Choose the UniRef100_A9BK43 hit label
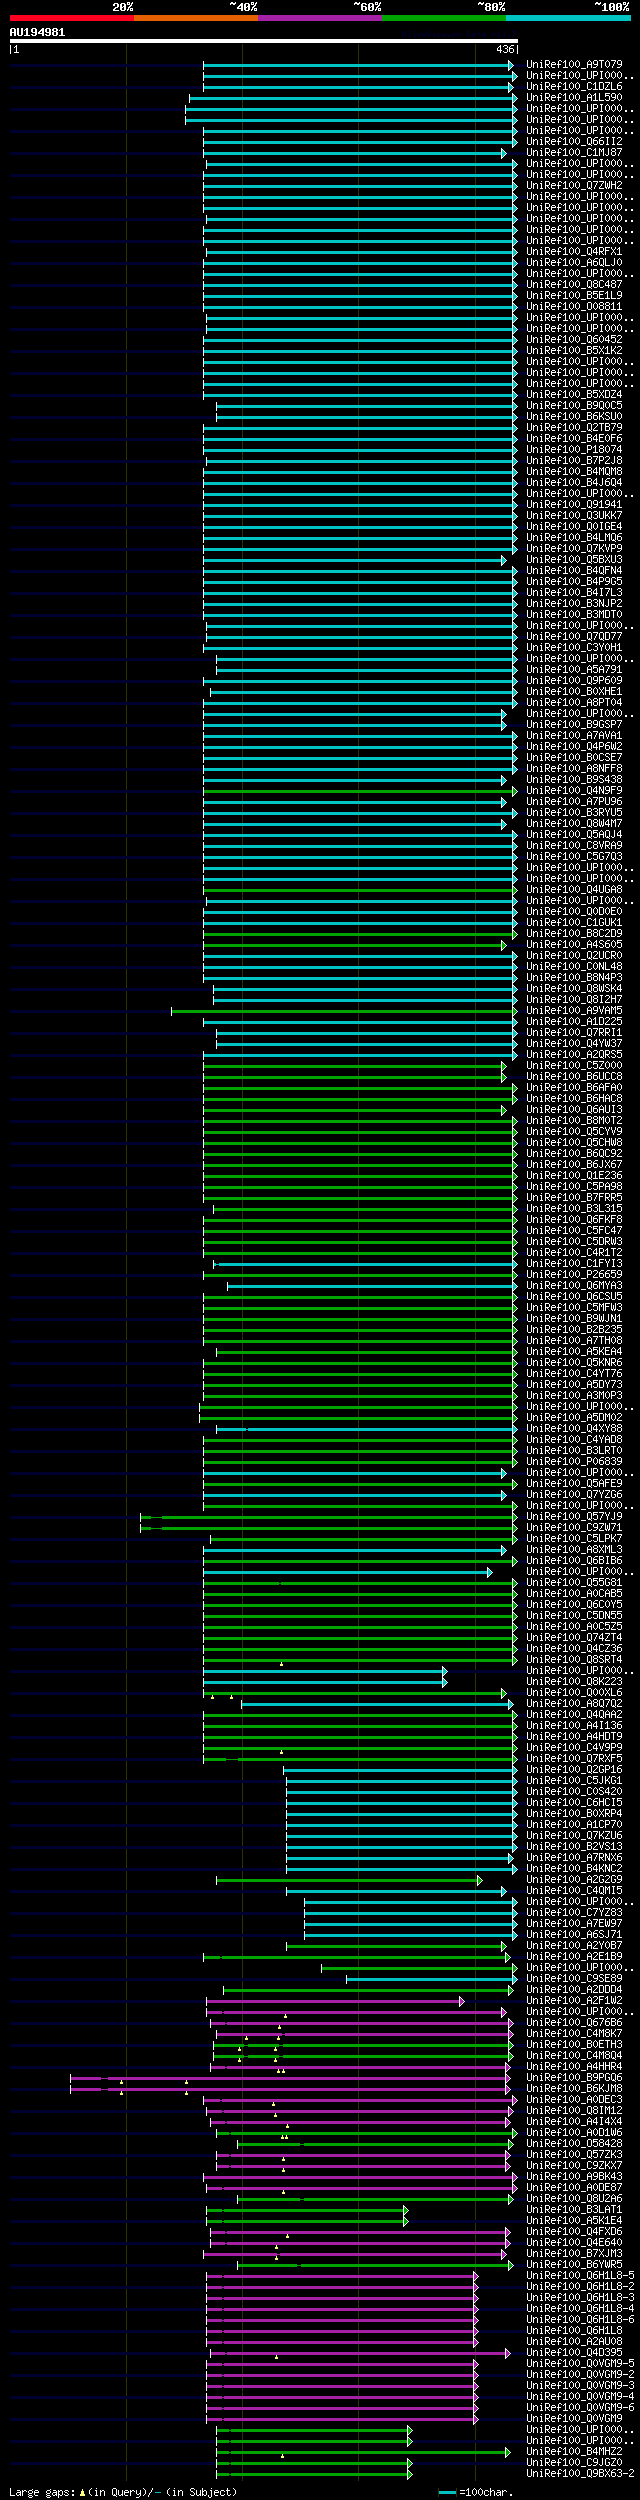Viewport: 640px width, 2500px height. point(574,2177)
